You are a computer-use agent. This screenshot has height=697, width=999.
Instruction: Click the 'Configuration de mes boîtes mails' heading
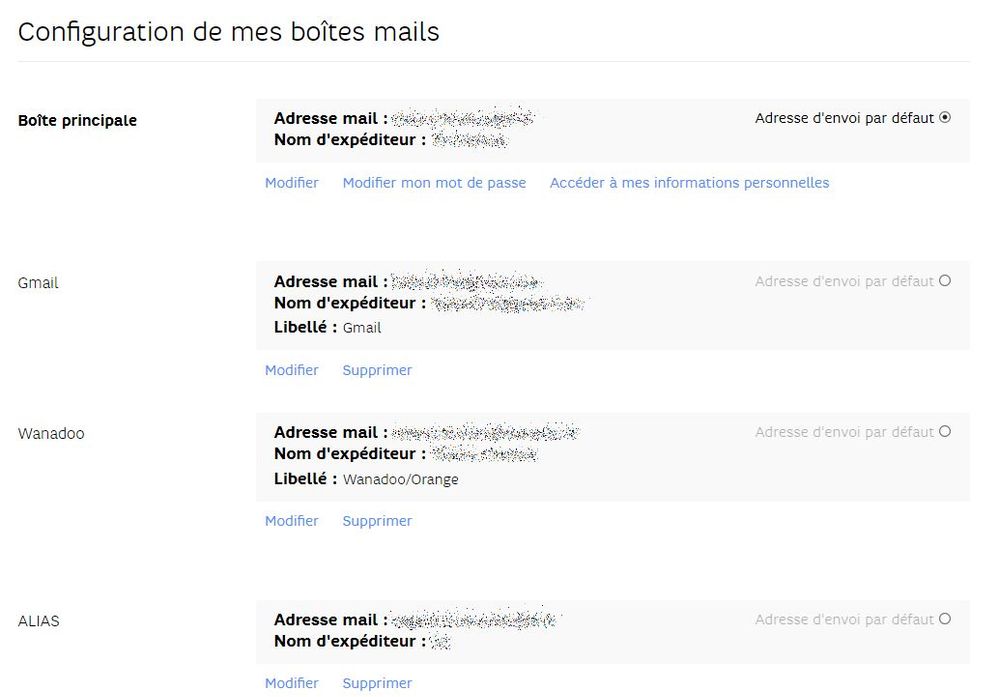229,32
